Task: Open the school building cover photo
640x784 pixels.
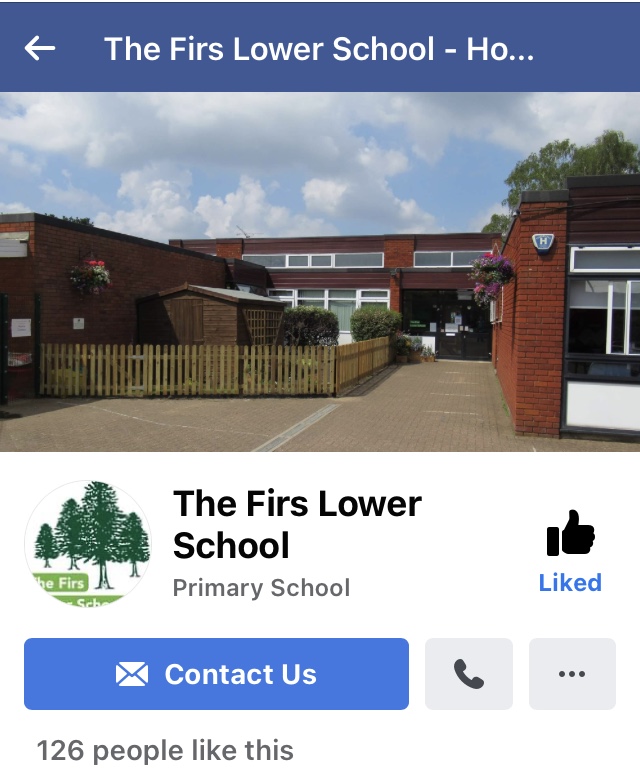Action: click(x=320, y=272)
